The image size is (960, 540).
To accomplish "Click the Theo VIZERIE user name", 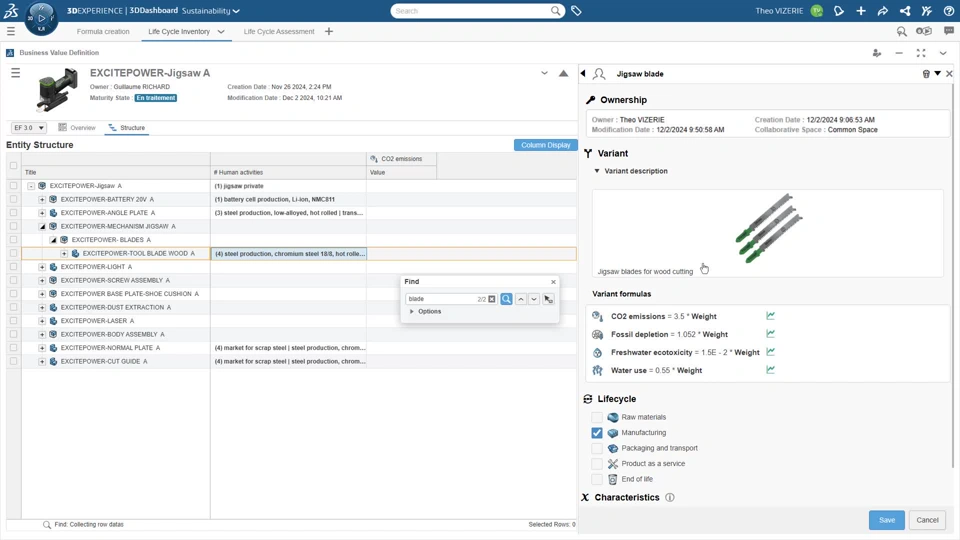I will [x=779, y=11].
